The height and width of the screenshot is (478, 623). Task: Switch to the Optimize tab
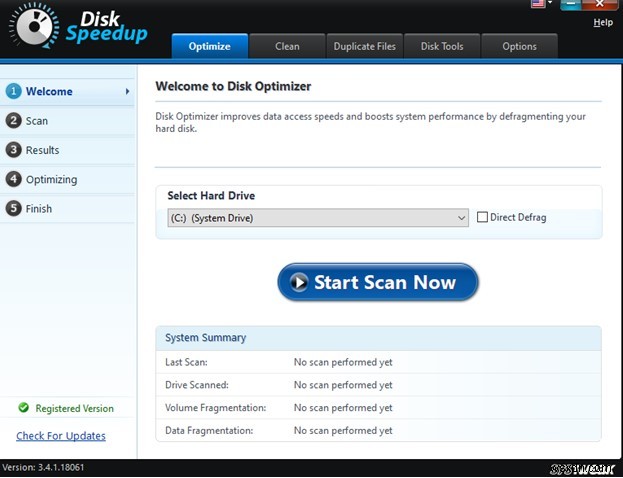tap(209, 46)
